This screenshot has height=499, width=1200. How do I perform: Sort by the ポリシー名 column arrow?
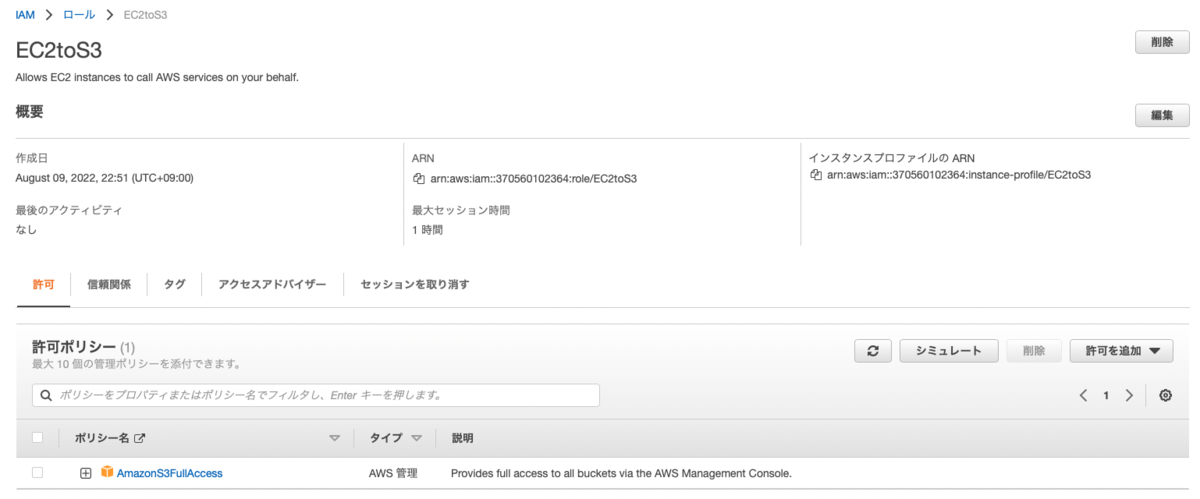[x=335, y=439]
